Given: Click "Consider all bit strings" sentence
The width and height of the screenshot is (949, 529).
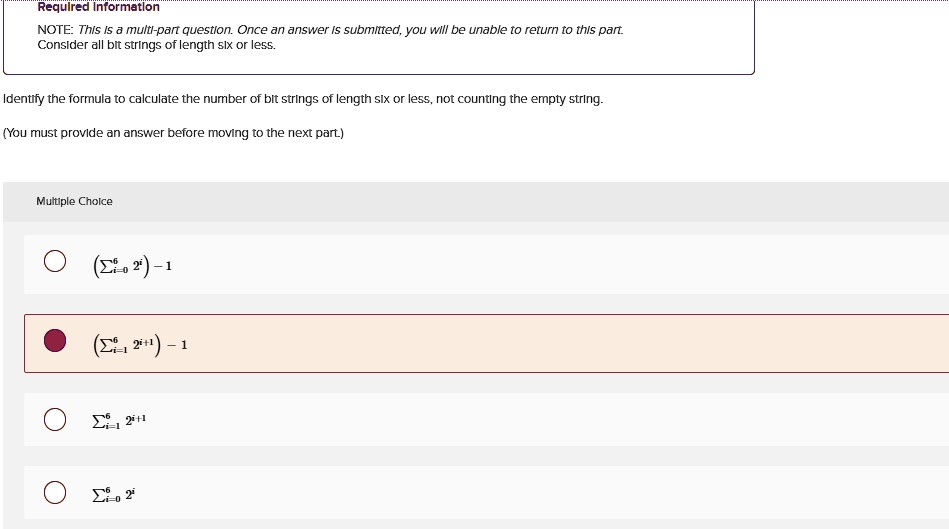Looking at the screenshot, I should [x=157, y=45].
